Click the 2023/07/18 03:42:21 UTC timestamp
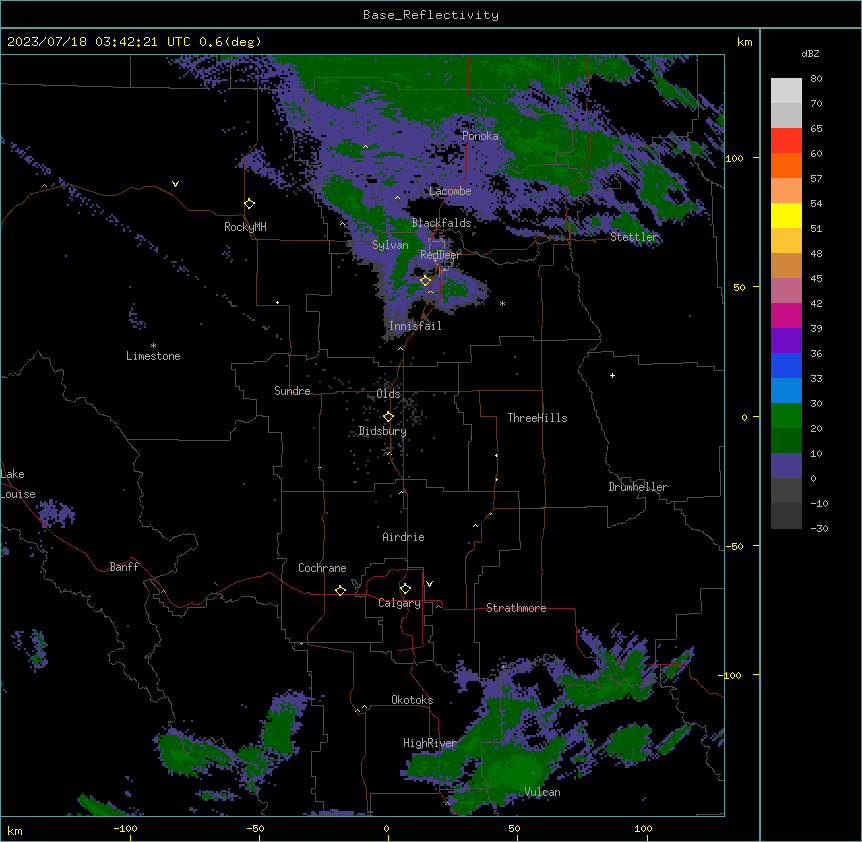Image resolution: width=862 pixels, height=842 pixels. pos(98,42)
